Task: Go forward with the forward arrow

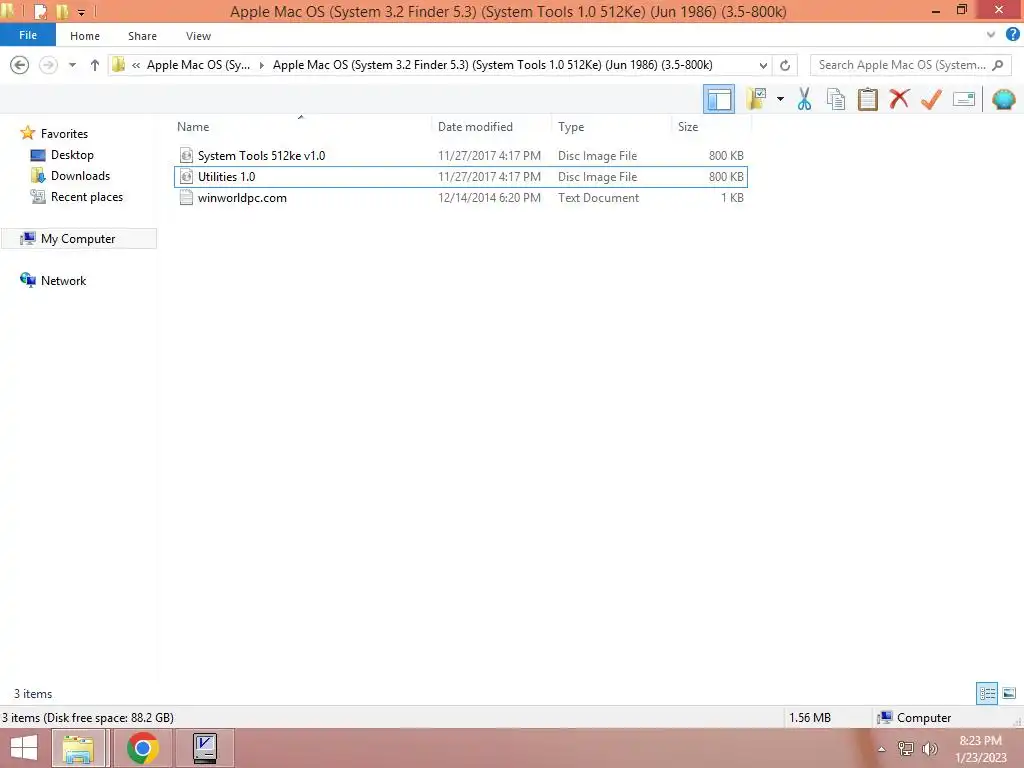Action: [48, 65]
